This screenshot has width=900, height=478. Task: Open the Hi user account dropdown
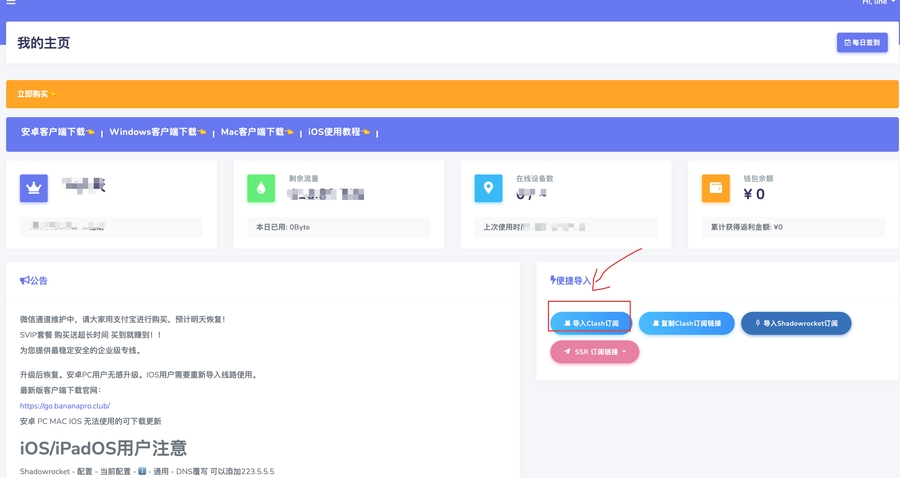878,3
